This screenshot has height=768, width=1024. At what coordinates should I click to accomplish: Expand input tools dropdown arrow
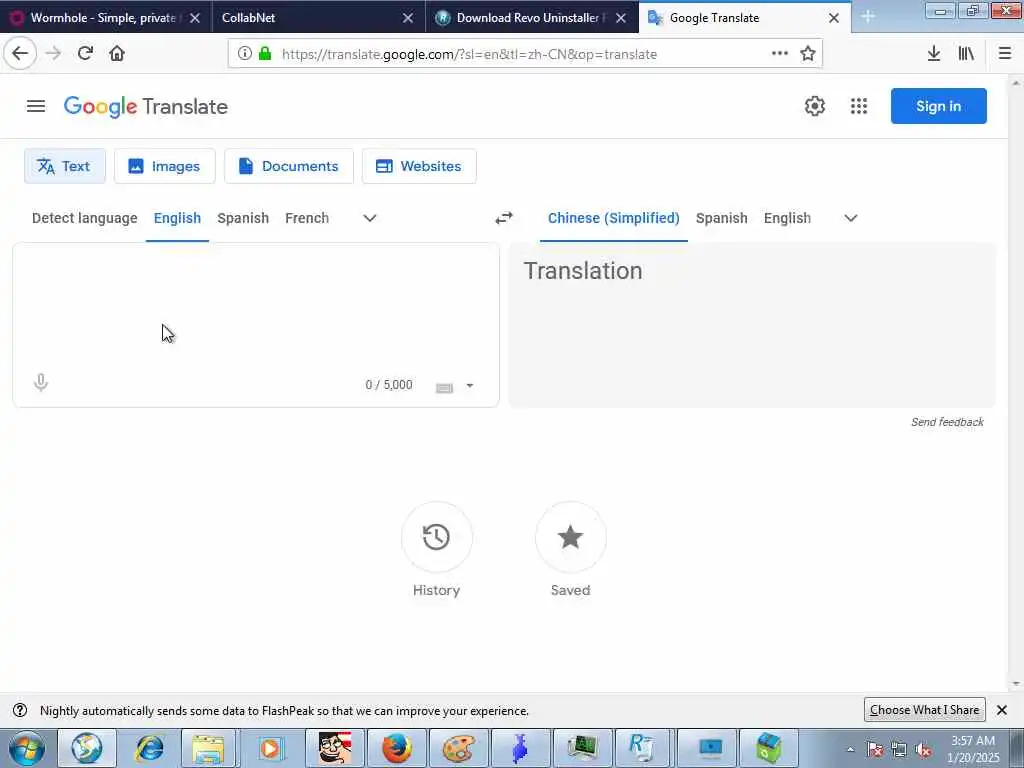click(x=470, y=386)
